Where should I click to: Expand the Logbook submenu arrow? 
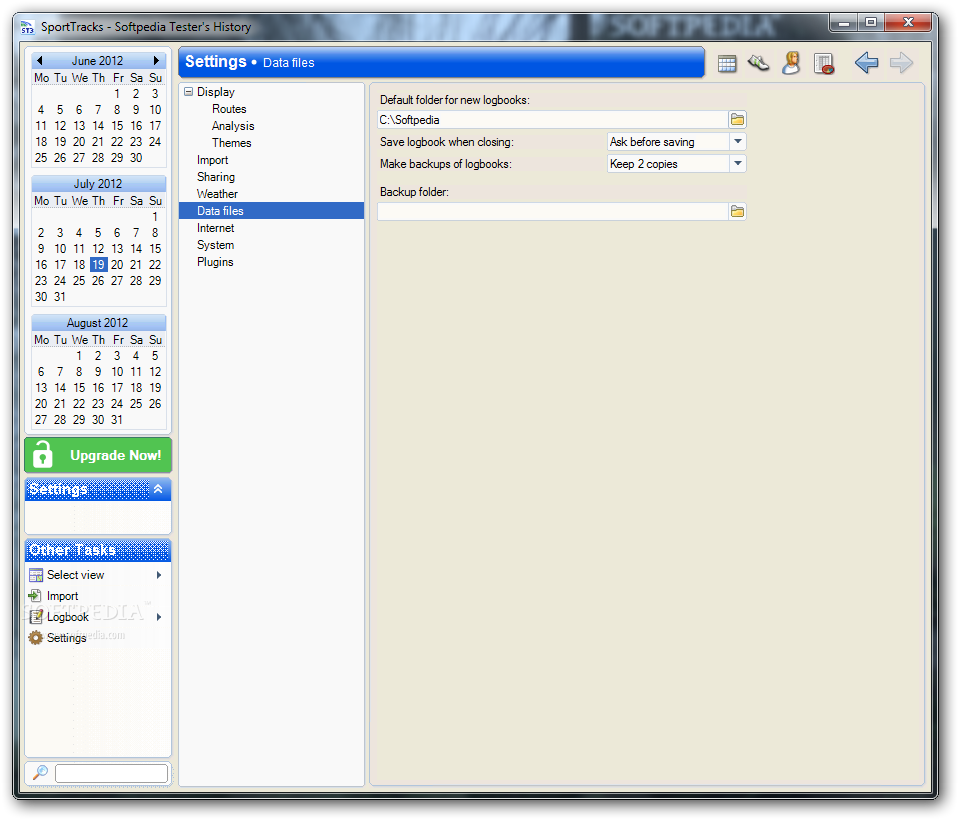click(159, 617)
